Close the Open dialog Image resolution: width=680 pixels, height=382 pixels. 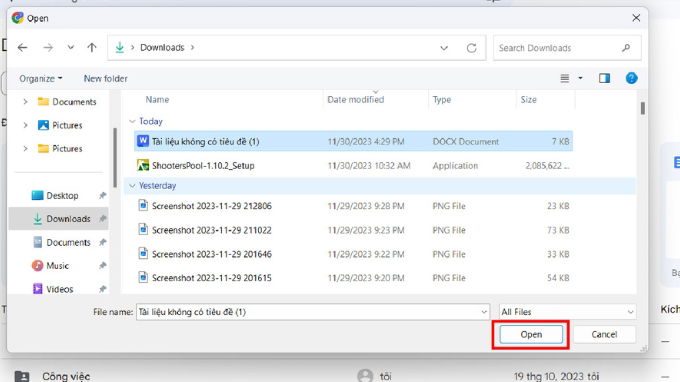[636, 18]
